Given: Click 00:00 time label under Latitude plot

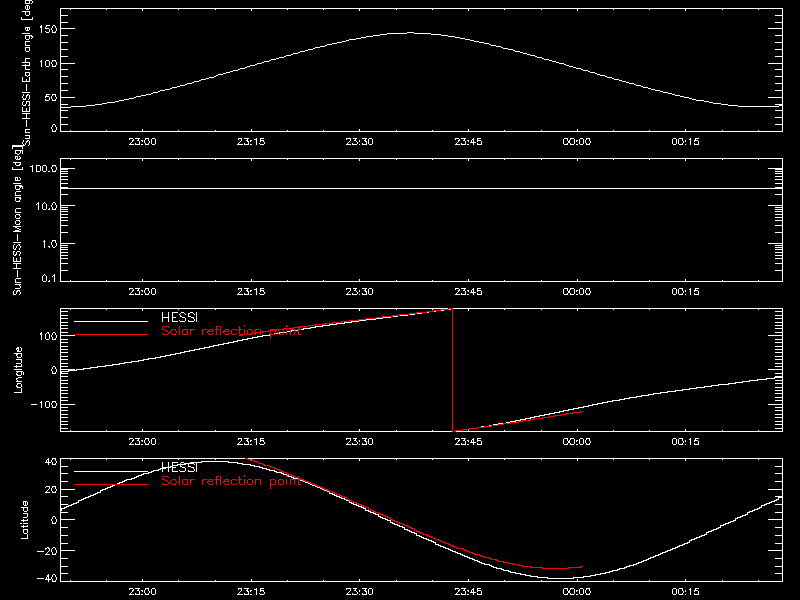Looking at the screenshot, I should click(577, 591).
